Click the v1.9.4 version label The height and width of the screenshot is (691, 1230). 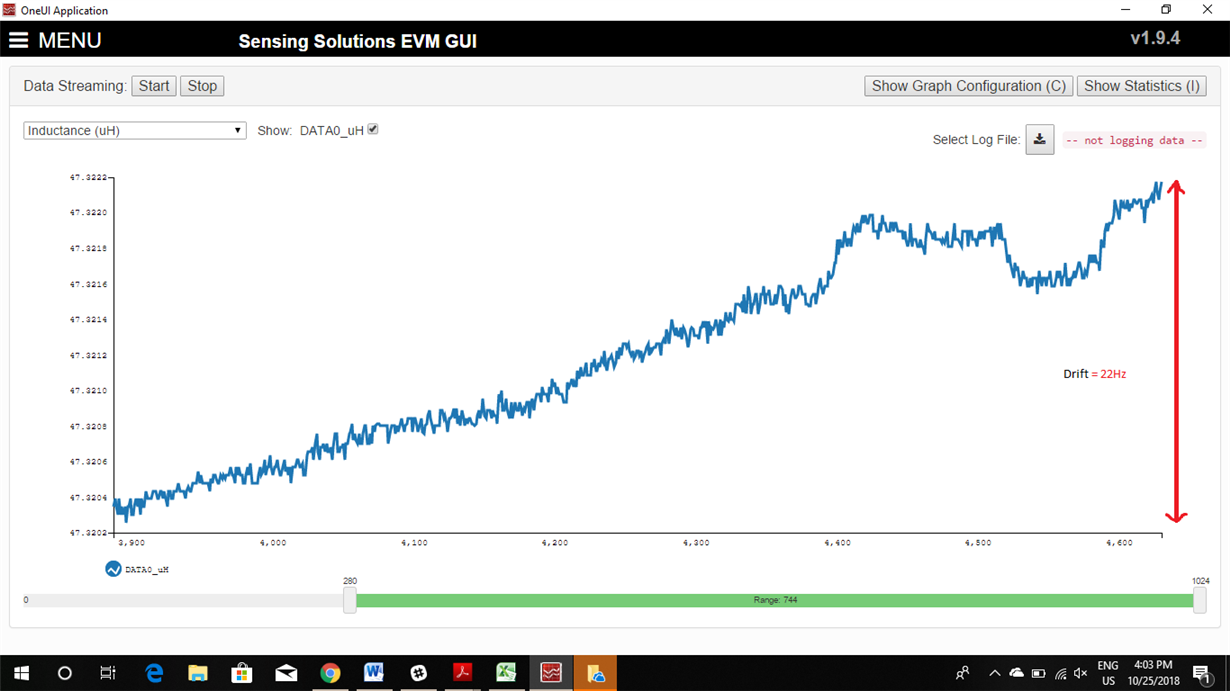1155,38
